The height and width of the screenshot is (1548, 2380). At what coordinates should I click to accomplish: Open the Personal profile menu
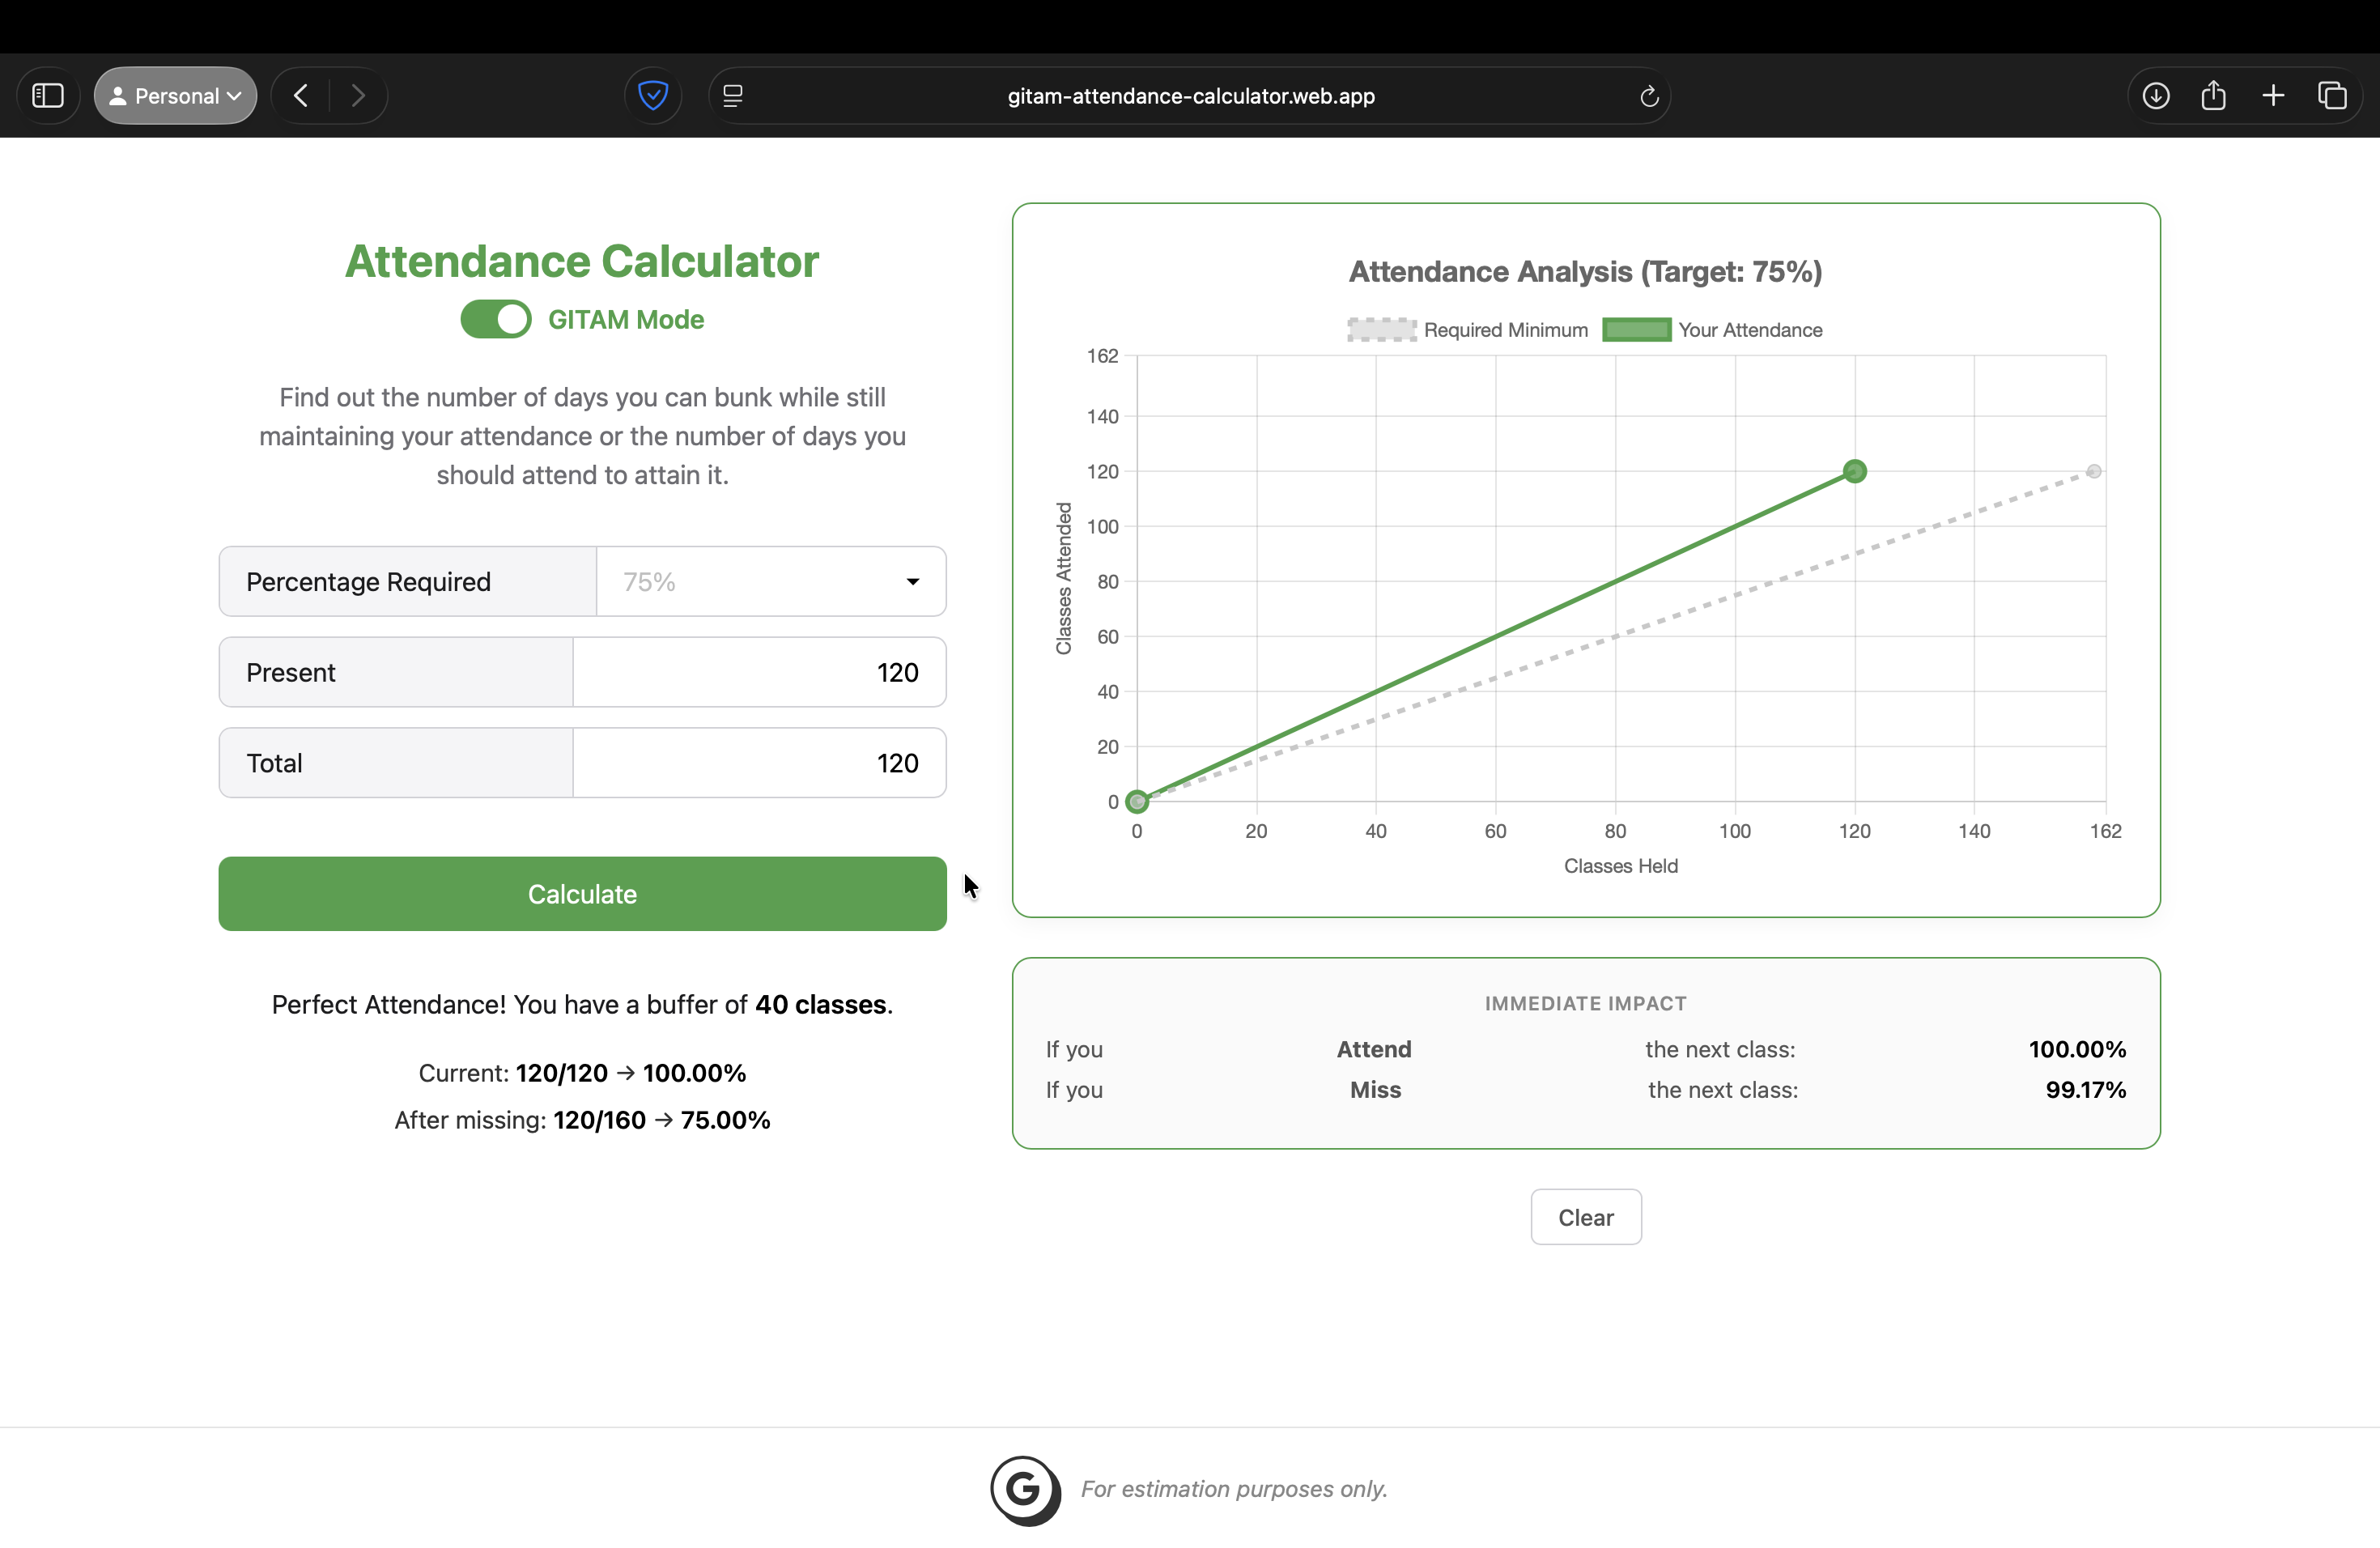click(176, 96)
